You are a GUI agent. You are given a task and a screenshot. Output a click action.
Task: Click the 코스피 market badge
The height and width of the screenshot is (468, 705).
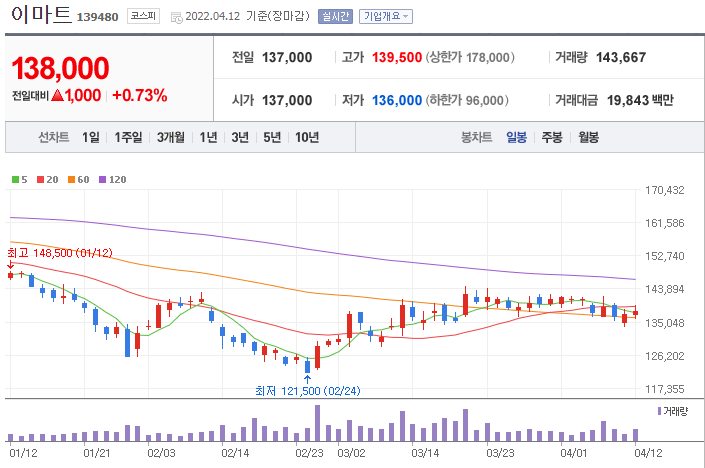(143, 16)
